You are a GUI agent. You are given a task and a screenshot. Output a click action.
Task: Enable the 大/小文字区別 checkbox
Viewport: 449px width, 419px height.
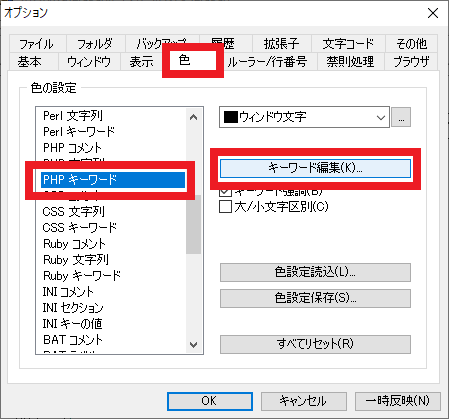(x=225, y=207)
